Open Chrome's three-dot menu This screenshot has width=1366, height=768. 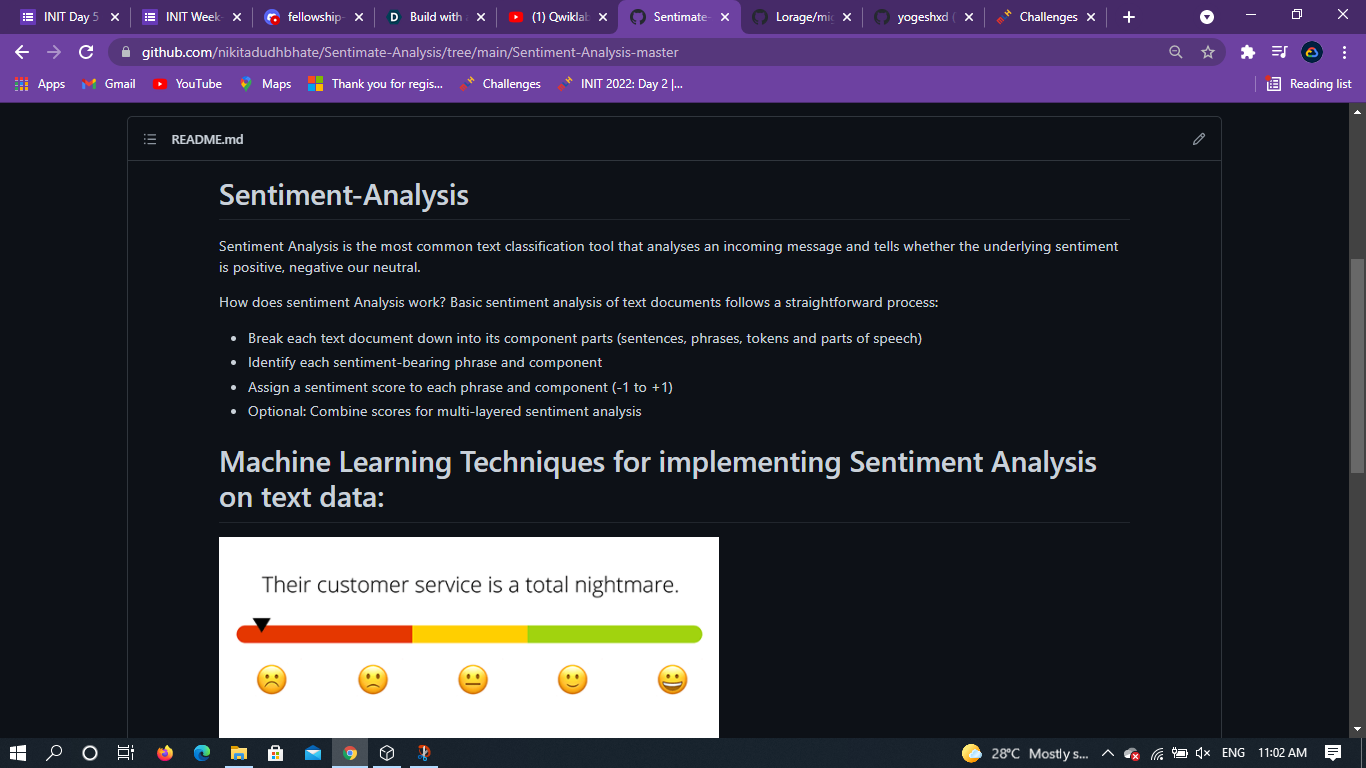pos(1343,51)
